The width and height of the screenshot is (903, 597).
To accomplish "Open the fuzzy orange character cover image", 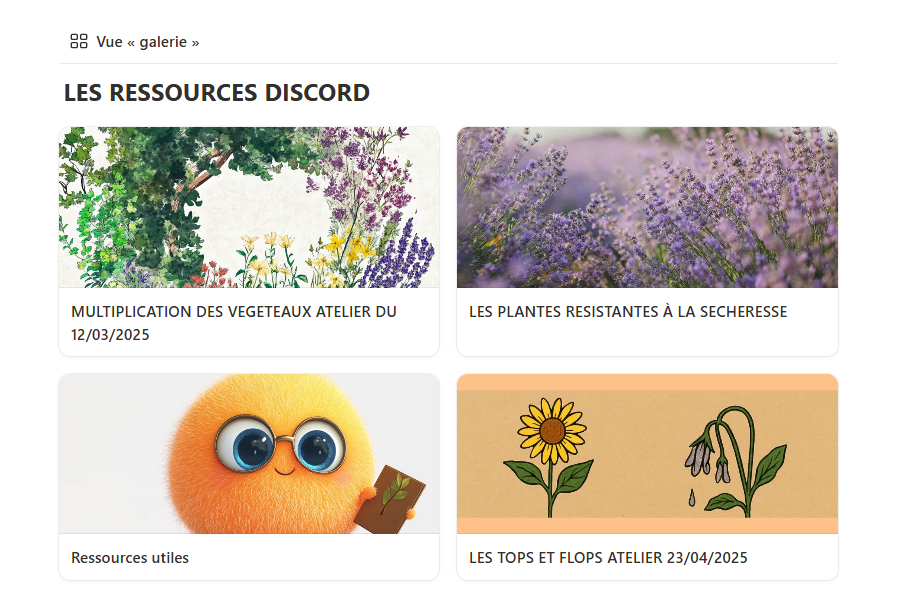I will pyautogui.click(x=249, y=454).
